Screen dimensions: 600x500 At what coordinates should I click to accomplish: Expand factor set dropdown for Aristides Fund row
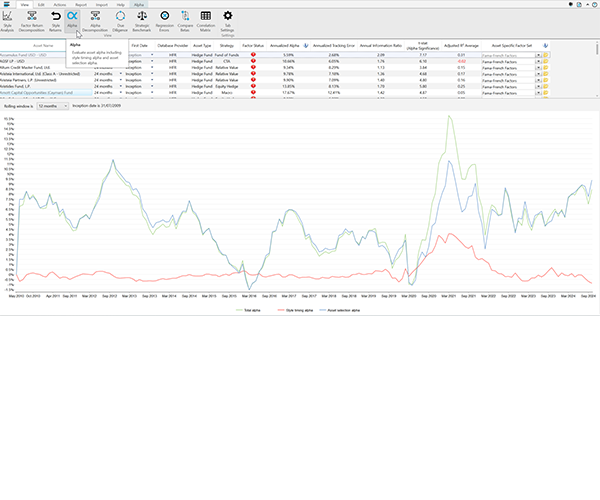tap(538, 86)
